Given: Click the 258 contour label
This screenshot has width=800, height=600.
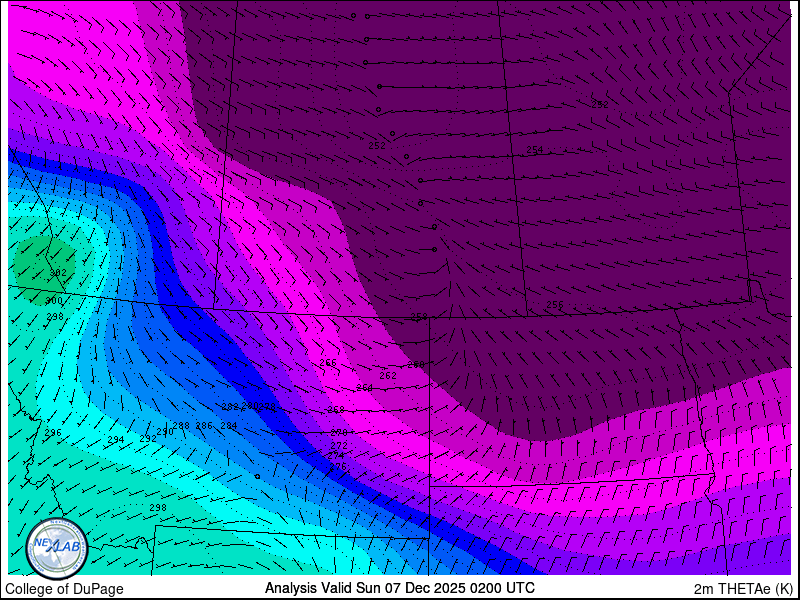Looking at the screenshot, I should (x=419, y=317).
